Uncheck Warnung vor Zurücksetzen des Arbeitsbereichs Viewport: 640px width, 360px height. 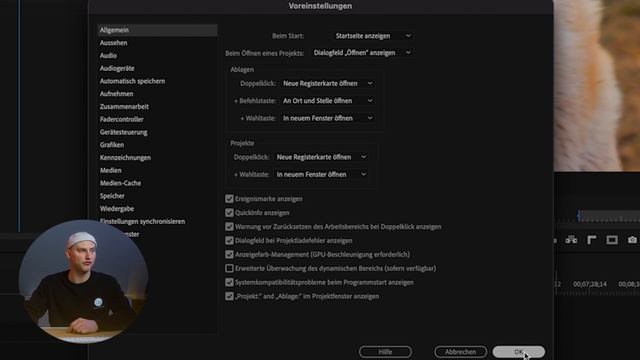pyautogui.click(x=229, y=227)
